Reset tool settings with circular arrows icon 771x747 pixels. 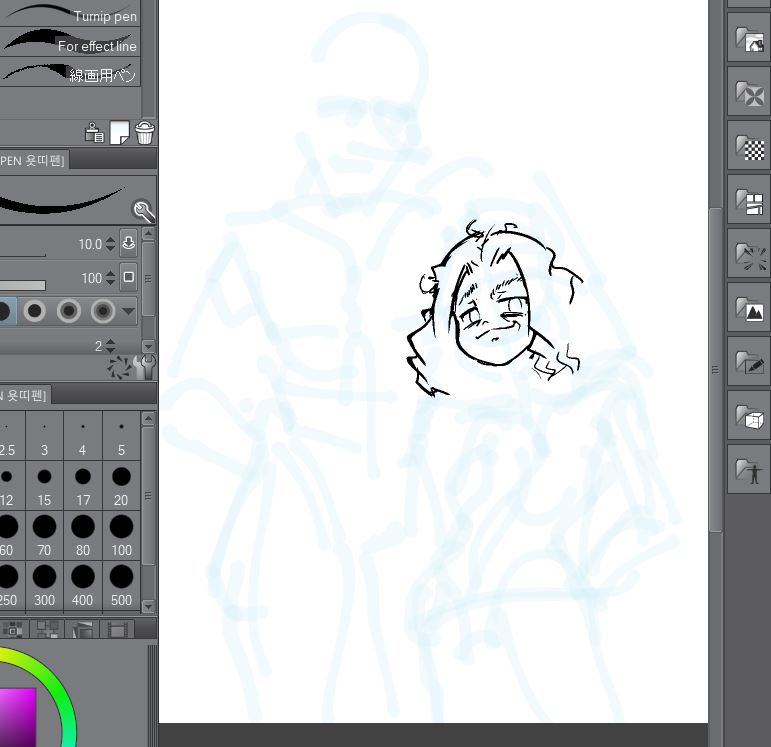coord(119,367)
